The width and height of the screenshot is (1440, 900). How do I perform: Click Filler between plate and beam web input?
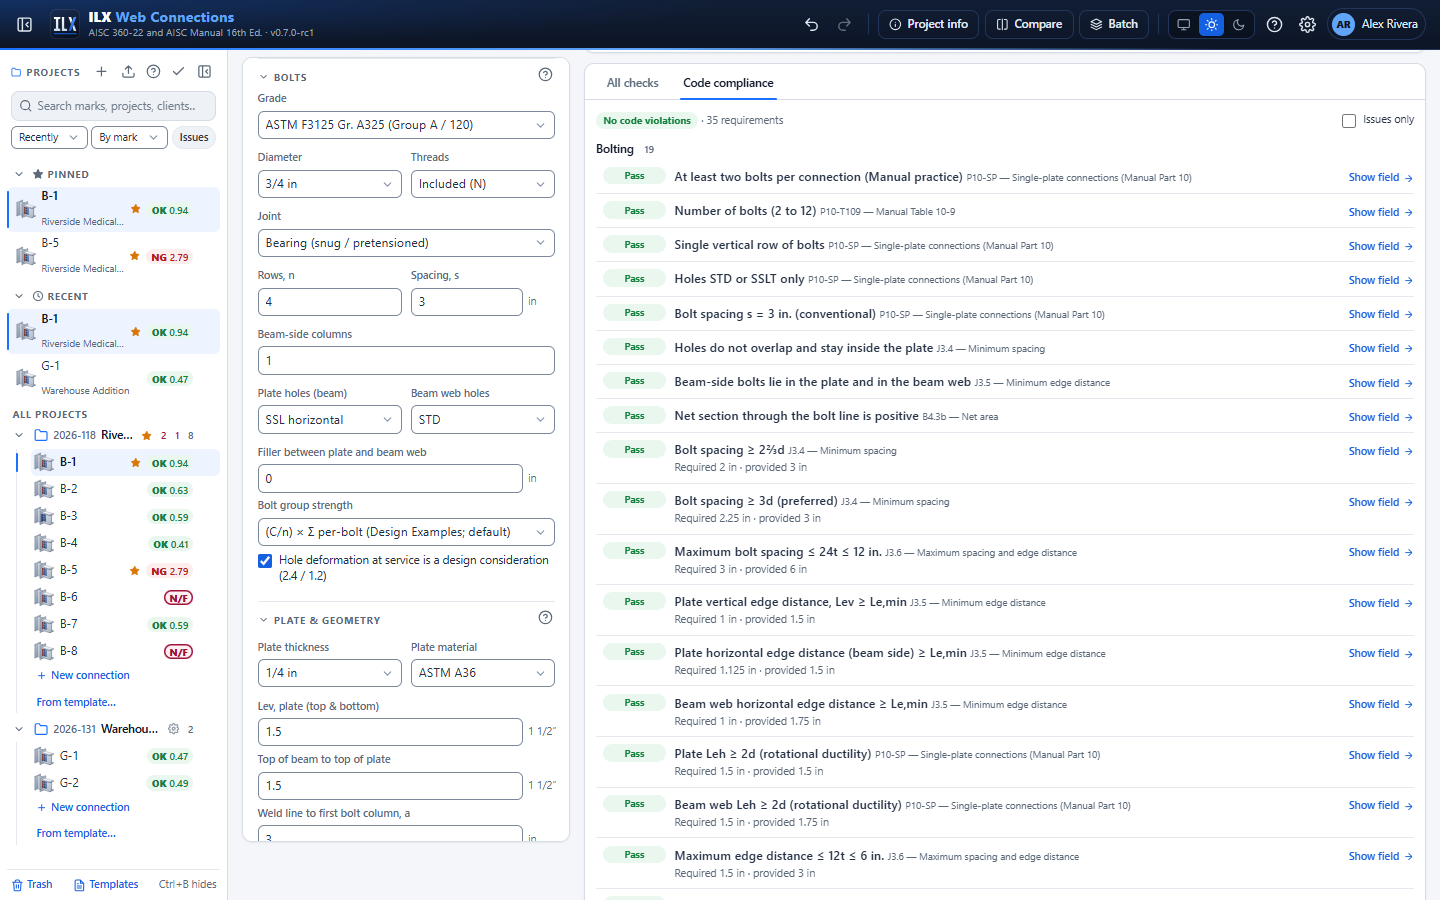pos(390,479)
